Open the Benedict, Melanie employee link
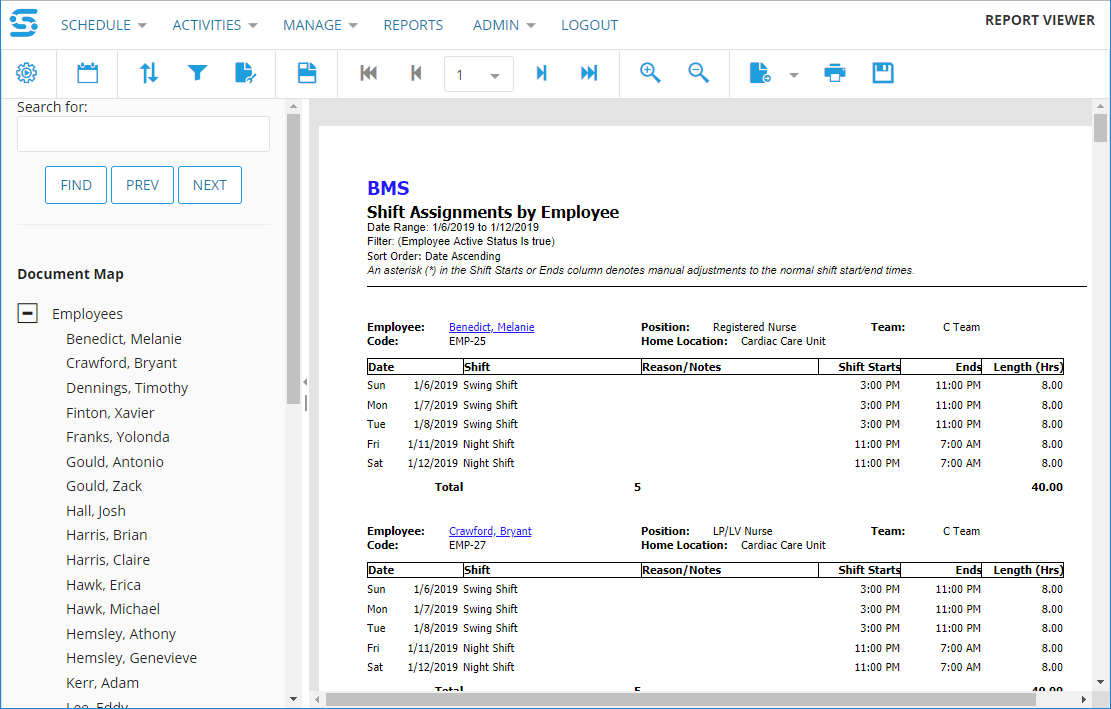Screen dimensions: 1111x709 point(491,327)
